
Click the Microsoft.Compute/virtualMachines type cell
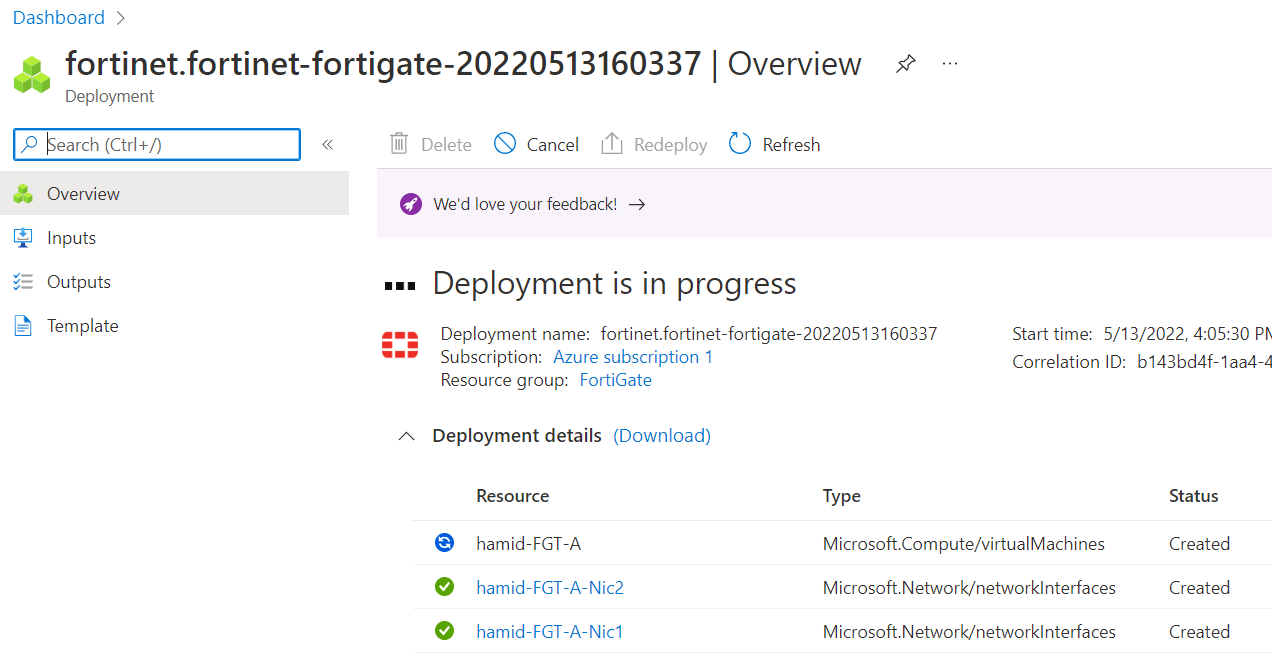tap(964, 544)
